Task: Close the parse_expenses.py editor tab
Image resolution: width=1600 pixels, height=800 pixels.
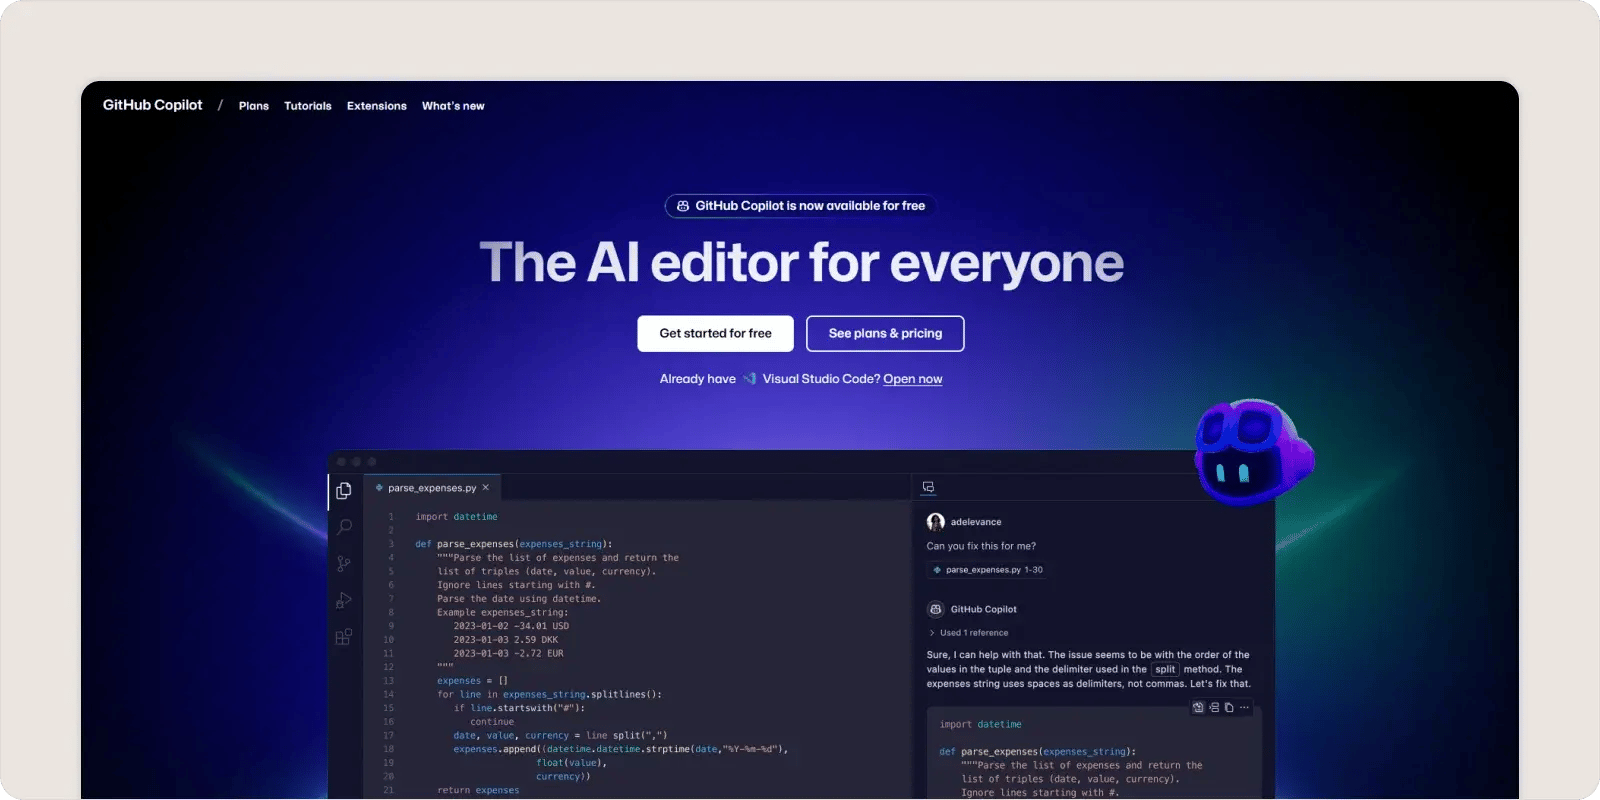Action: 486,488
